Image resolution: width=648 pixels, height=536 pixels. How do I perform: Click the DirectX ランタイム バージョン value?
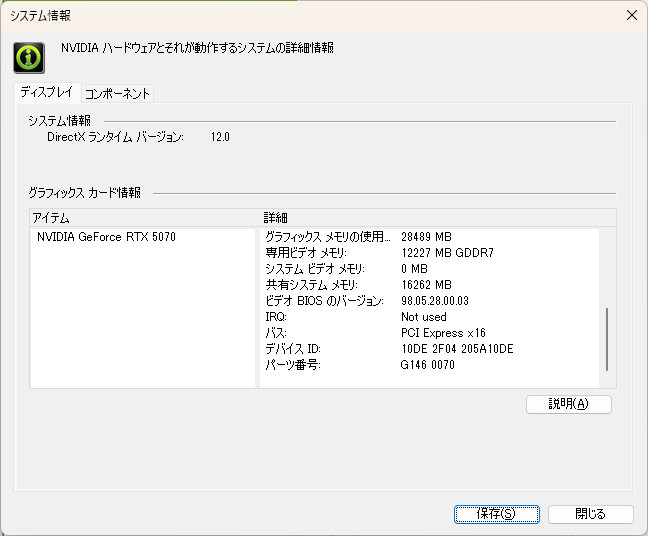point(220,137)
